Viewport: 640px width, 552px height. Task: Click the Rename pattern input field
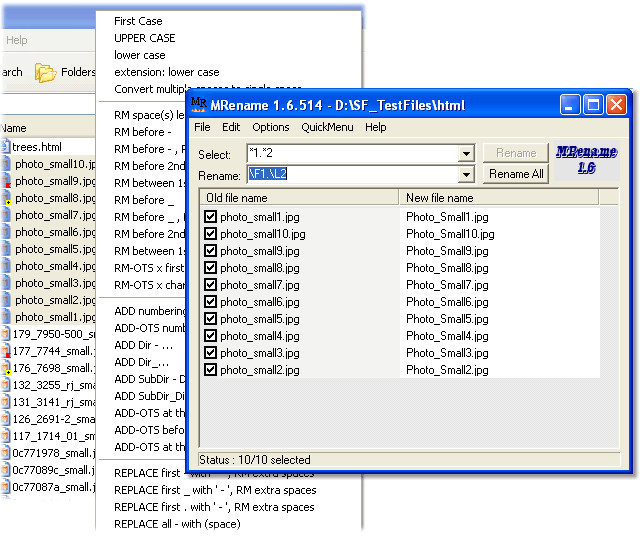(x=353, y=175)
